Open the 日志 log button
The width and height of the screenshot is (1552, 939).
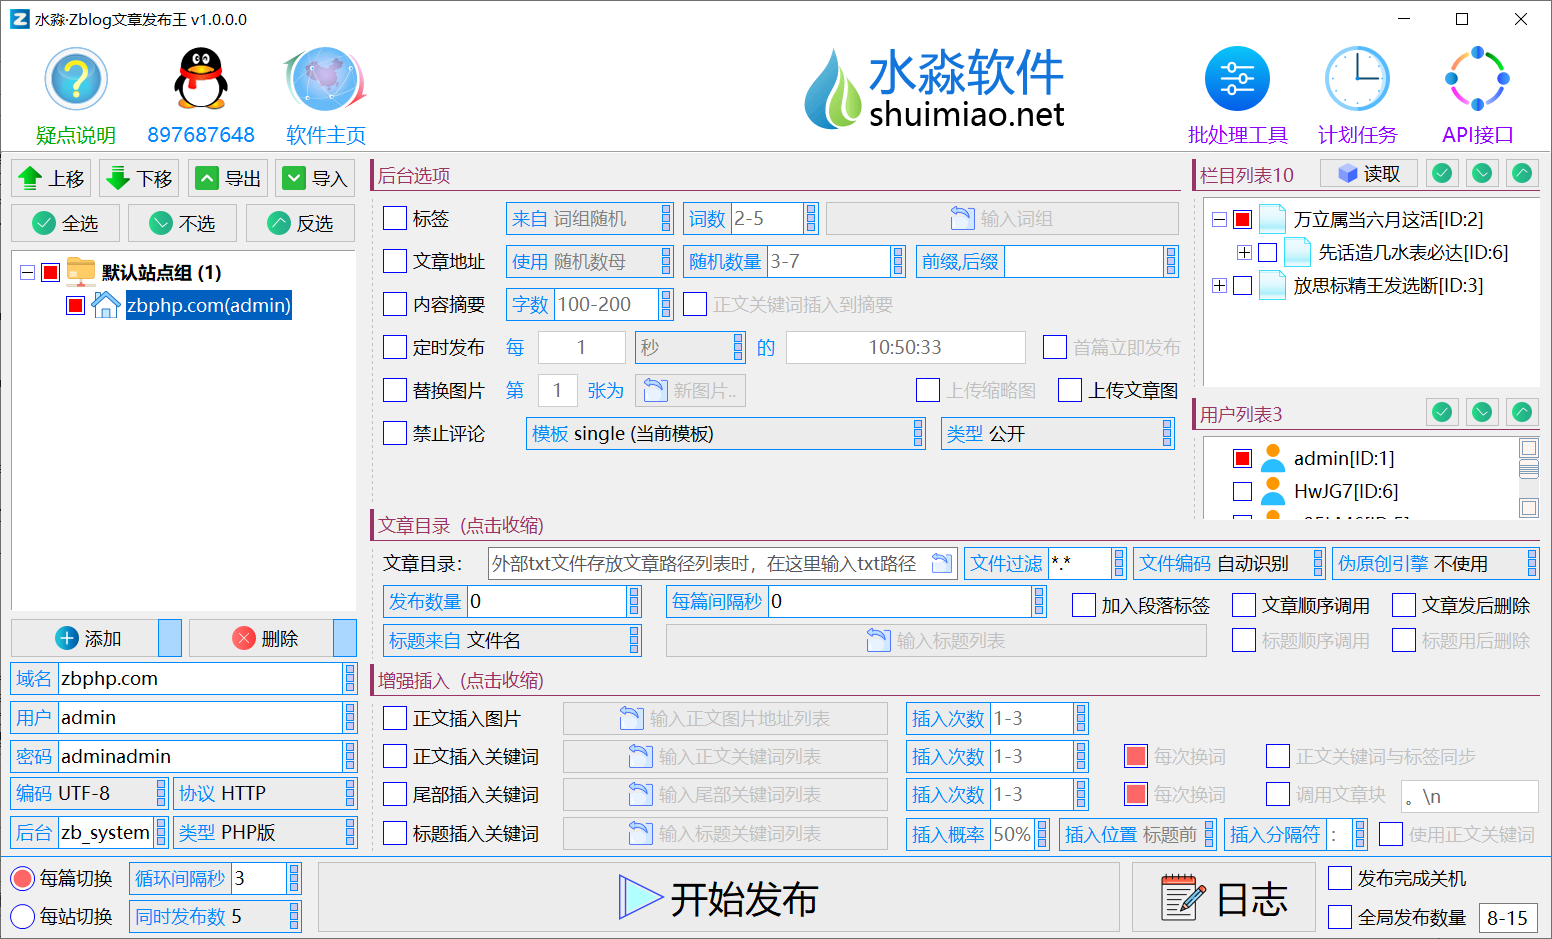pyautogui.click(x=1224, y=898)
